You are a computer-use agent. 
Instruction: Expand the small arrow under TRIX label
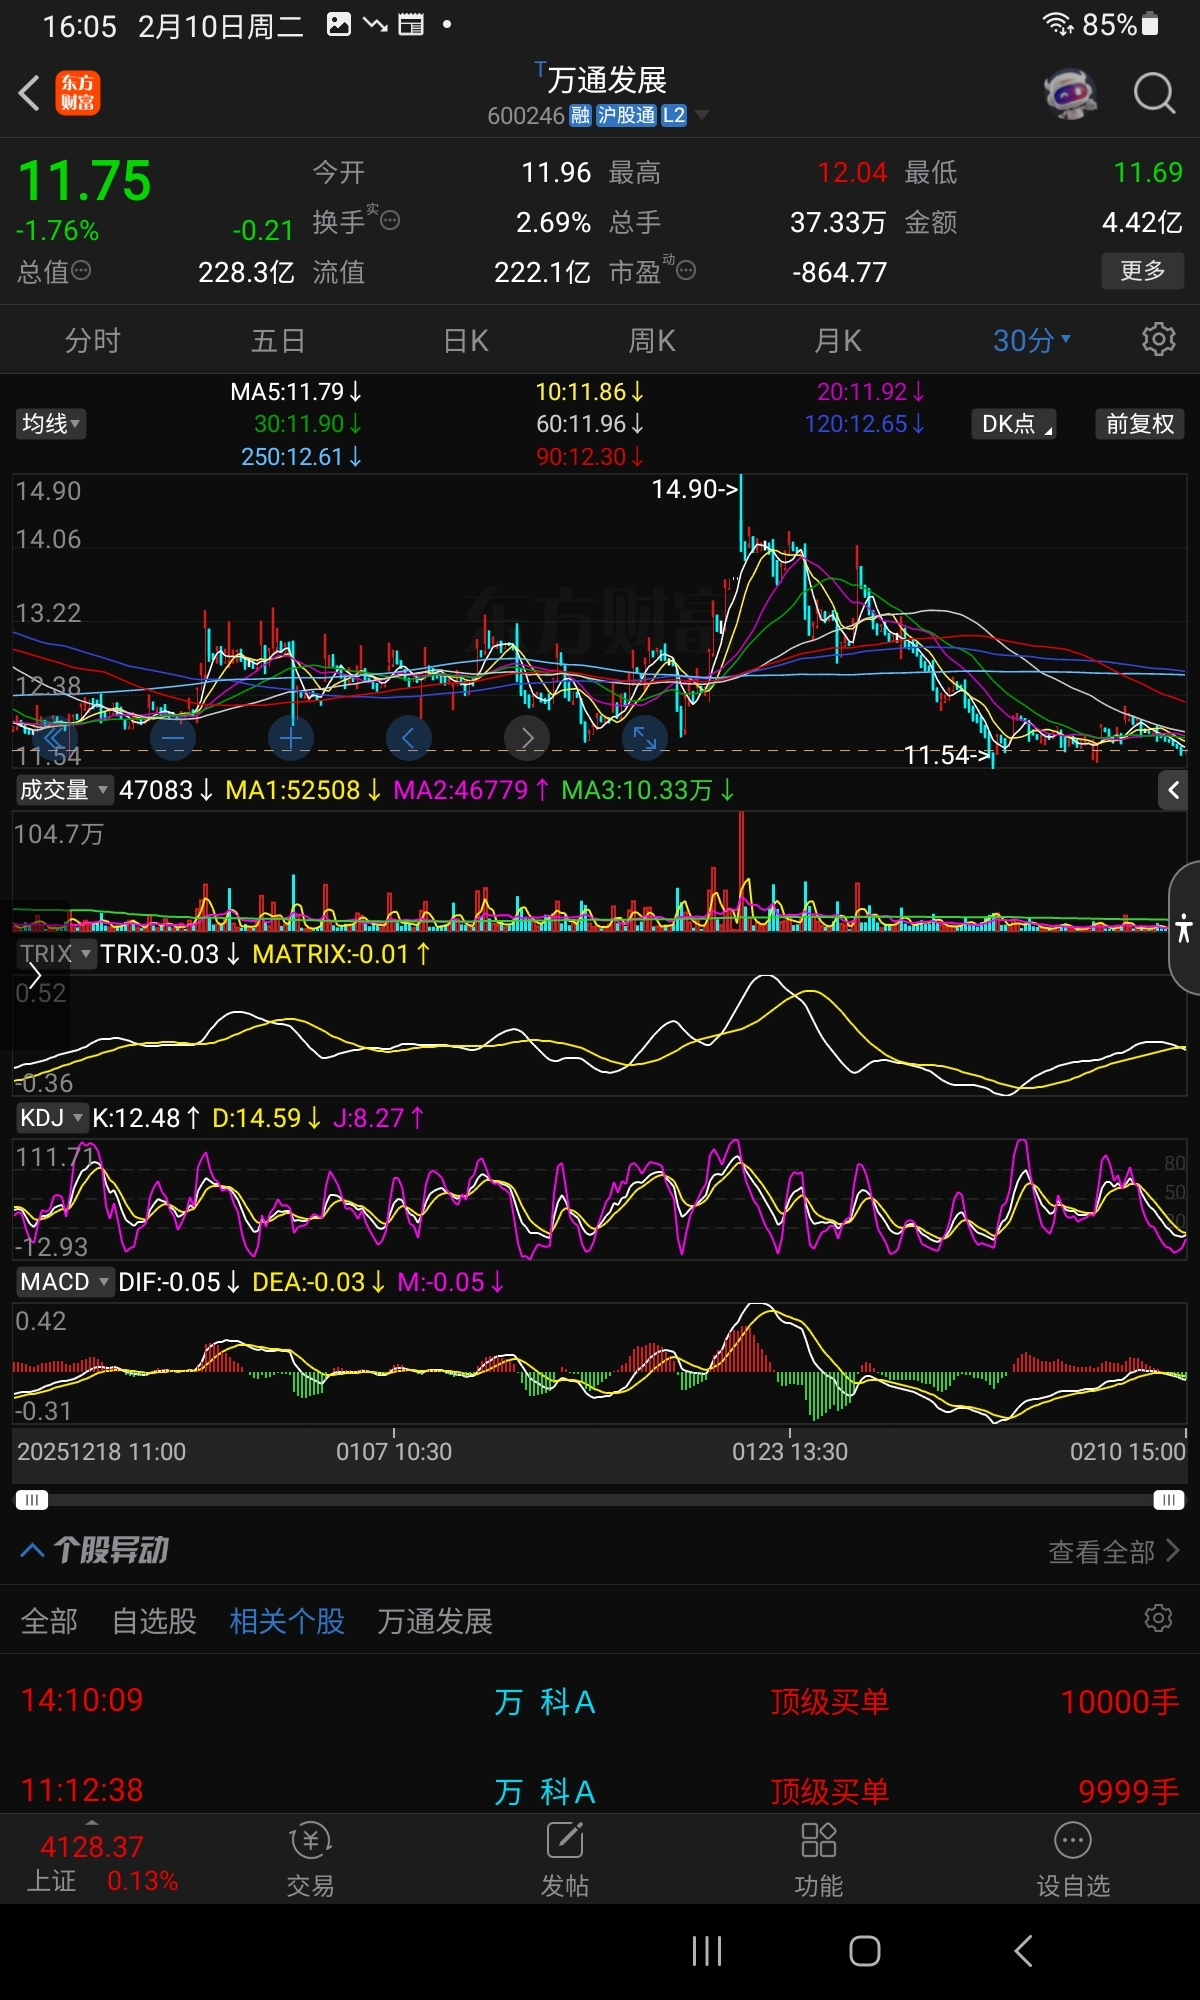35,977
